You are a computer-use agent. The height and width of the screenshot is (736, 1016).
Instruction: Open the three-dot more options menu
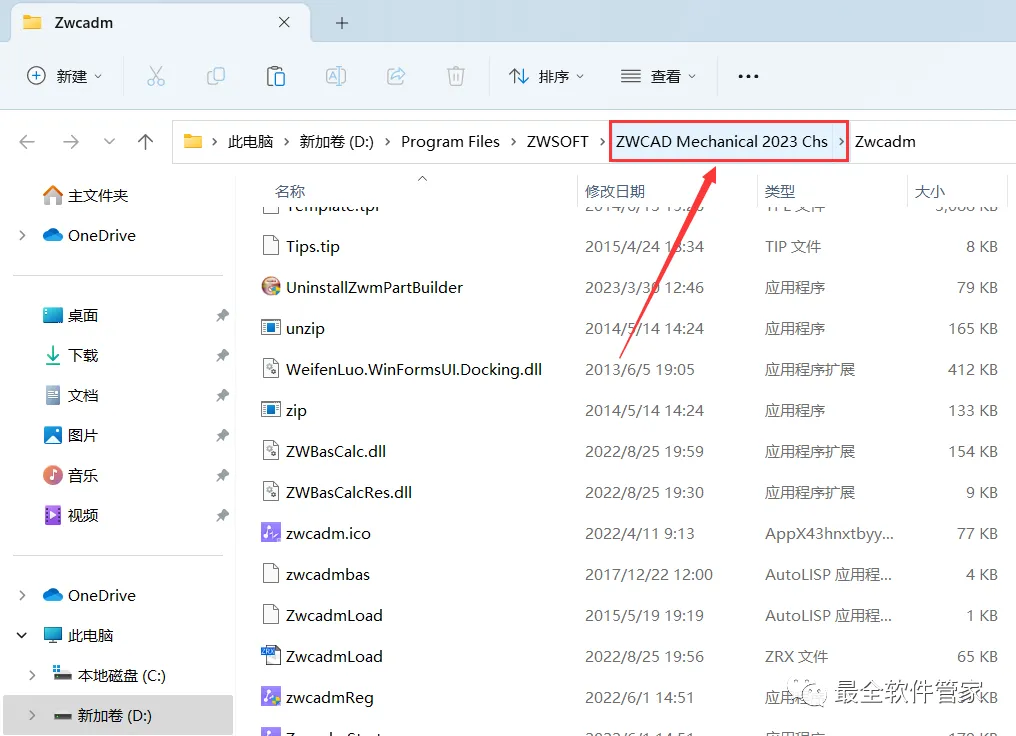point(748,76)
